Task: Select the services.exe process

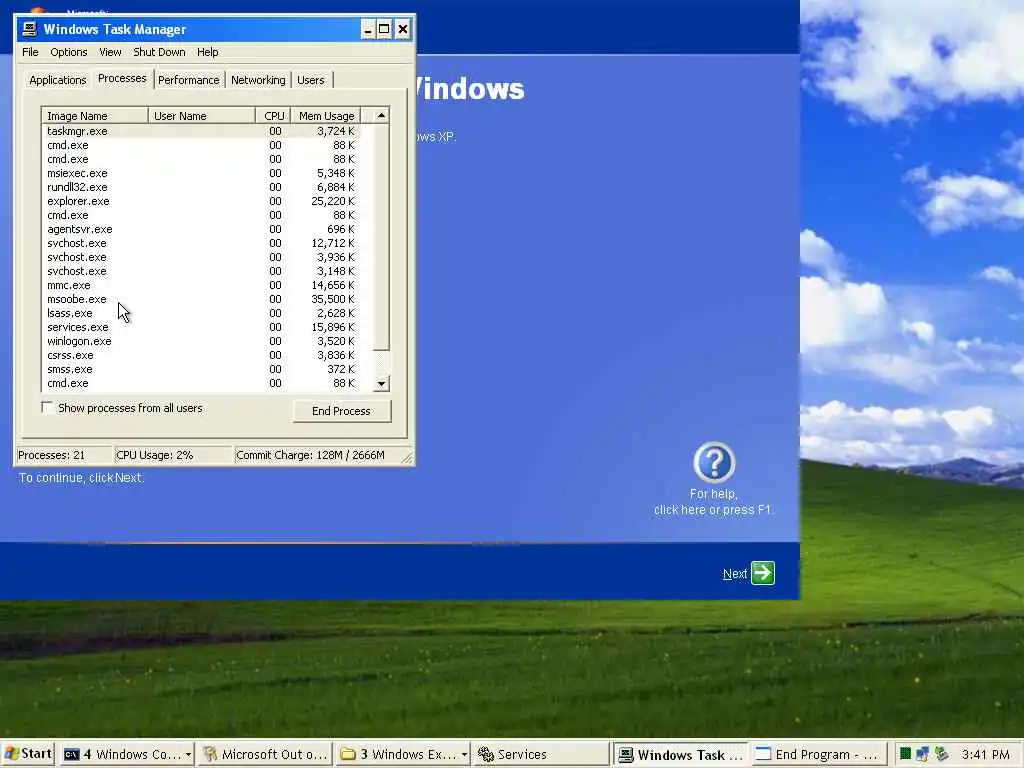Action: coord(201,327)
